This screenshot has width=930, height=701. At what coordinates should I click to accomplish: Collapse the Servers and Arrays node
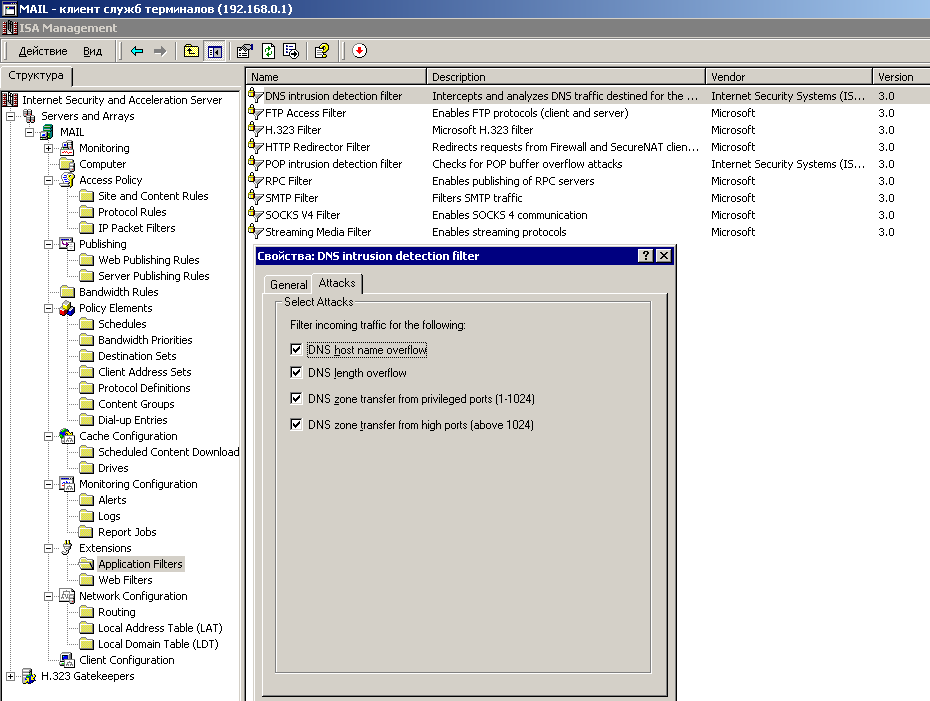tap(10, 116)
